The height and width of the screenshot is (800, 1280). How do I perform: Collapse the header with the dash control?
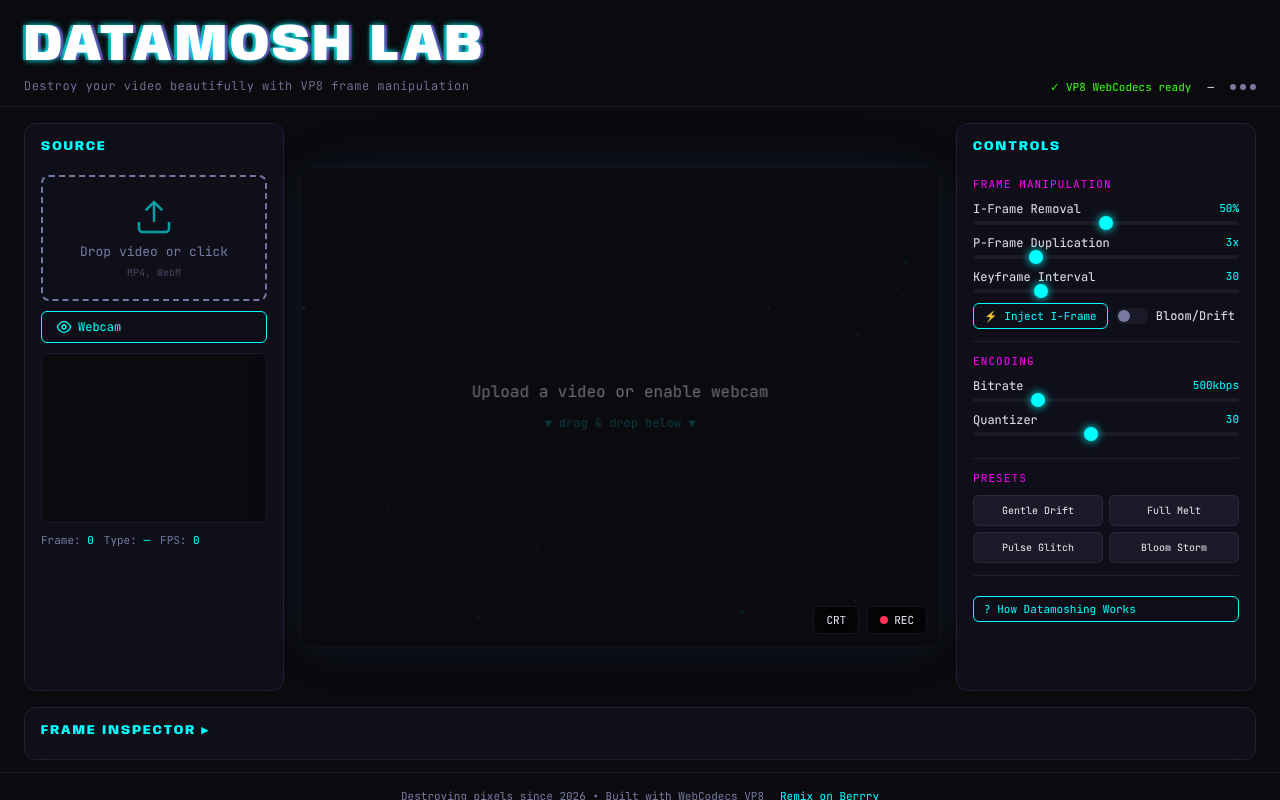pos(1210,87)
